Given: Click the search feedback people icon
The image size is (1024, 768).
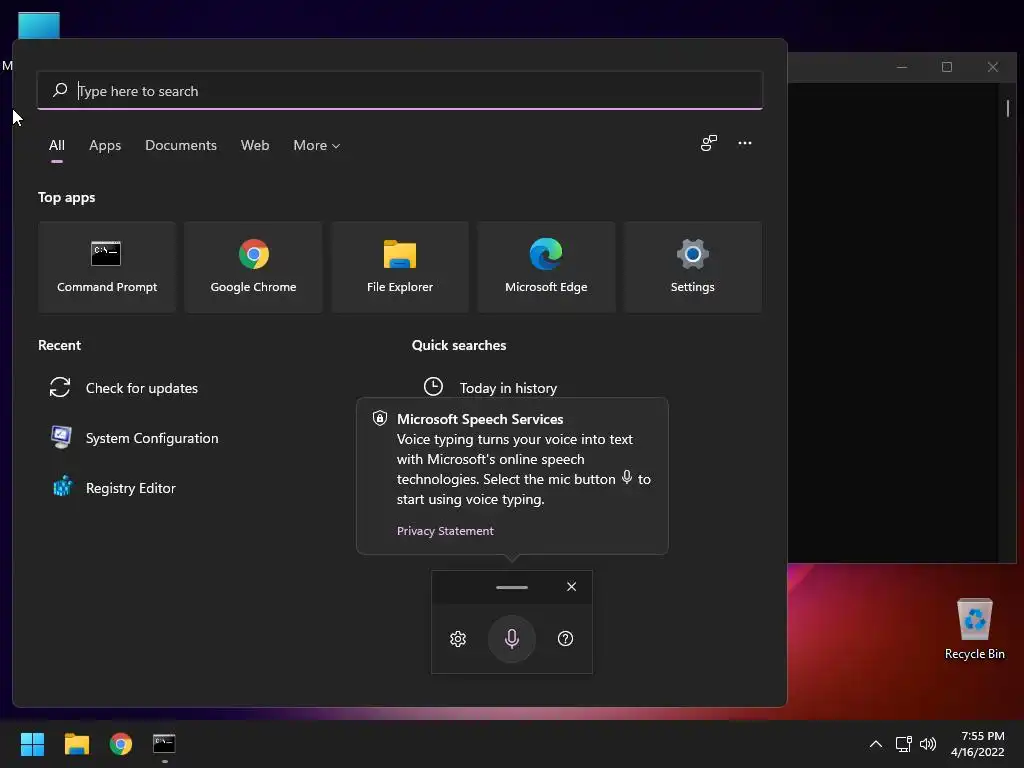Looking at the screenshot, I should click(709, 143).
